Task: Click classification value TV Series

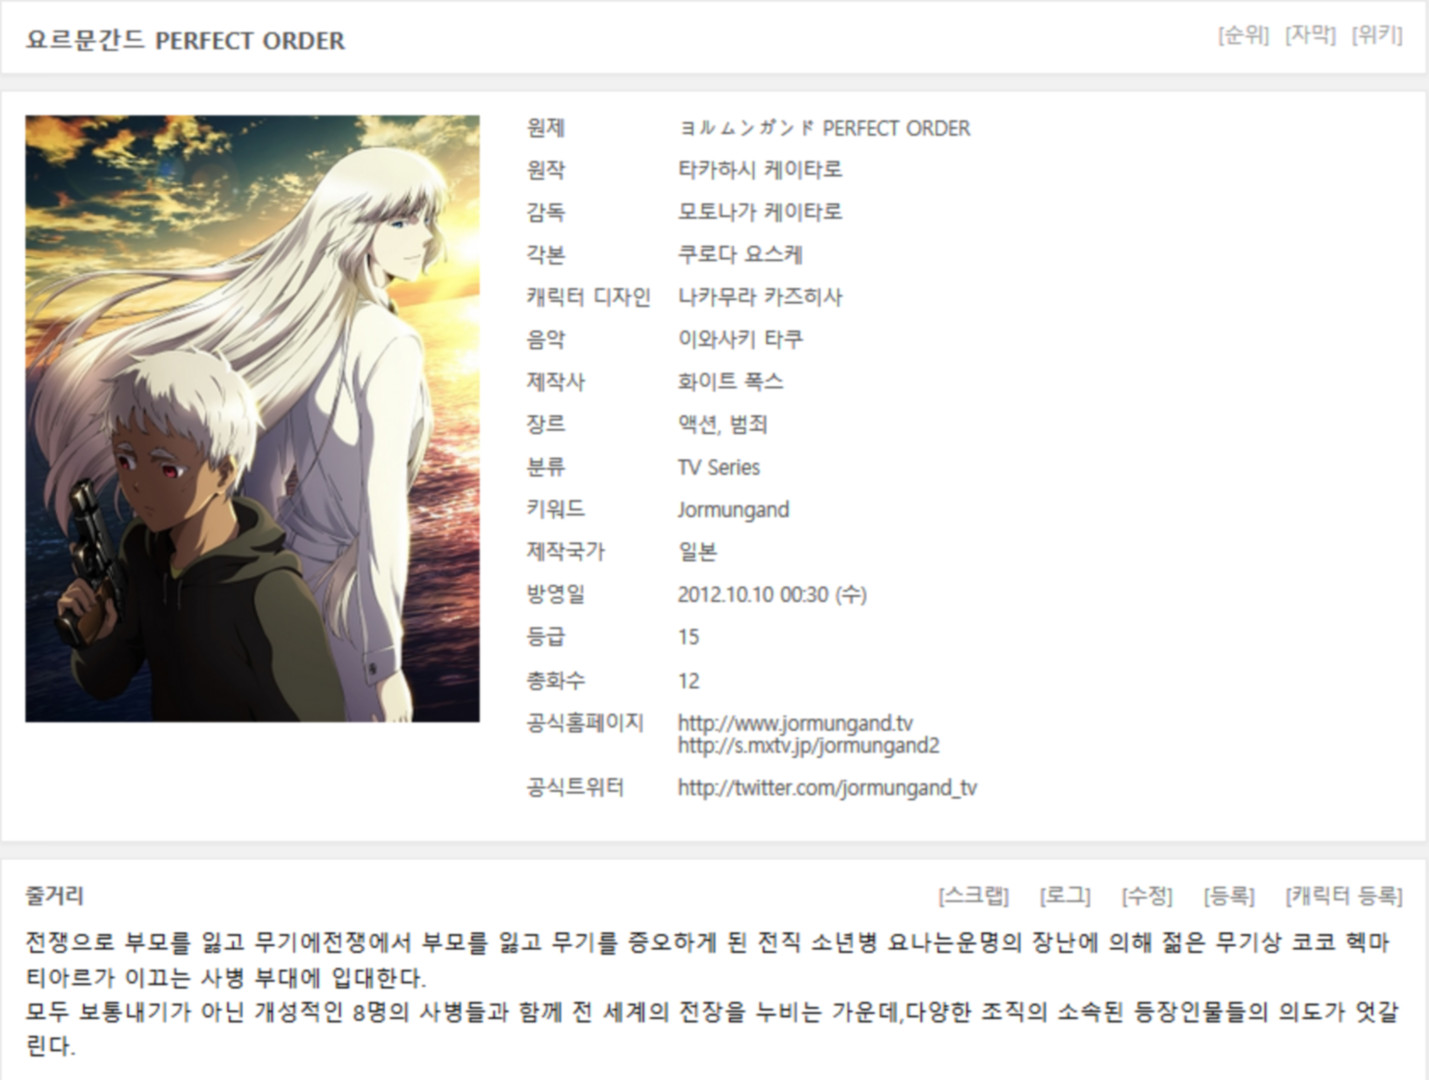Action: click(718, 467)
